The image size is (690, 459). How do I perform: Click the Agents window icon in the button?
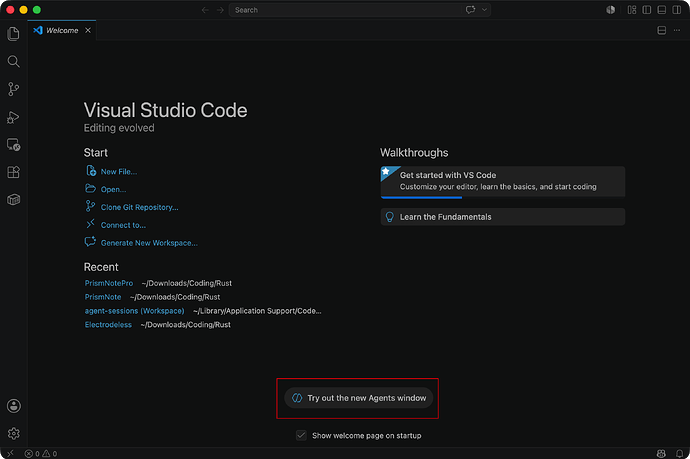297,398
